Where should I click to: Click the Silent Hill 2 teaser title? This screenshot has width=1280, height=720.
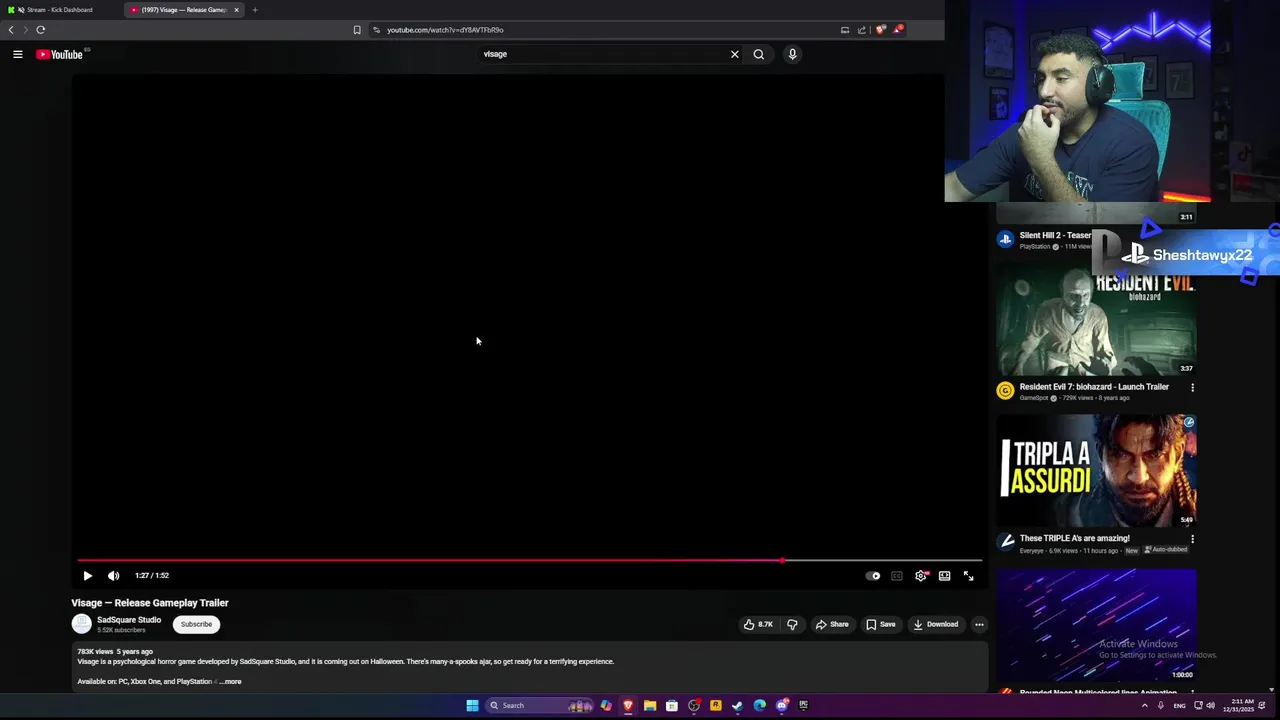click(1055, 235)
